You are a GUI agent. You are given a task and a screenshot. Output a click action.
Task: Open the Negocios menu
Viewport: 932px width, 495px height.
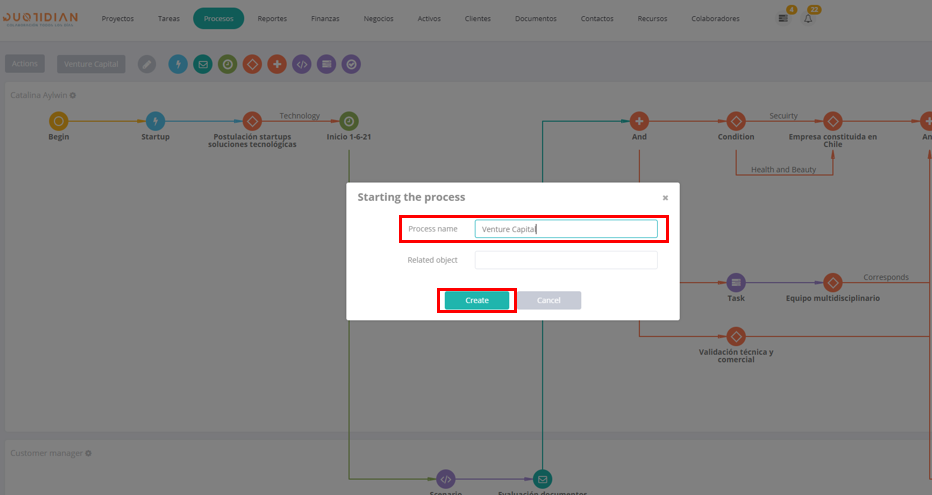pyautogui.click(x=379, y=18)
